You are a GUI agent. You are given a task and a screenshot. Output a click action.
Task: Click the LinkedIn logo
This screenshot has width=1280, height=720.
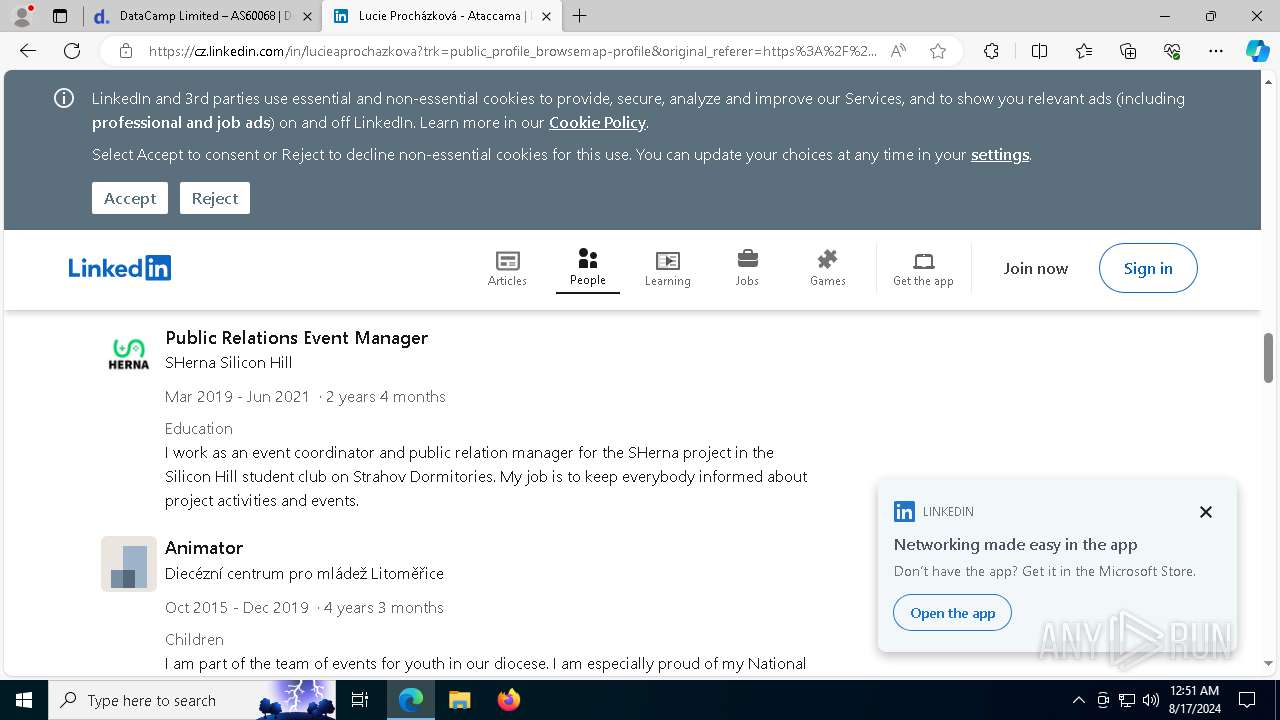pyautogui.click(x=120, y=268)
